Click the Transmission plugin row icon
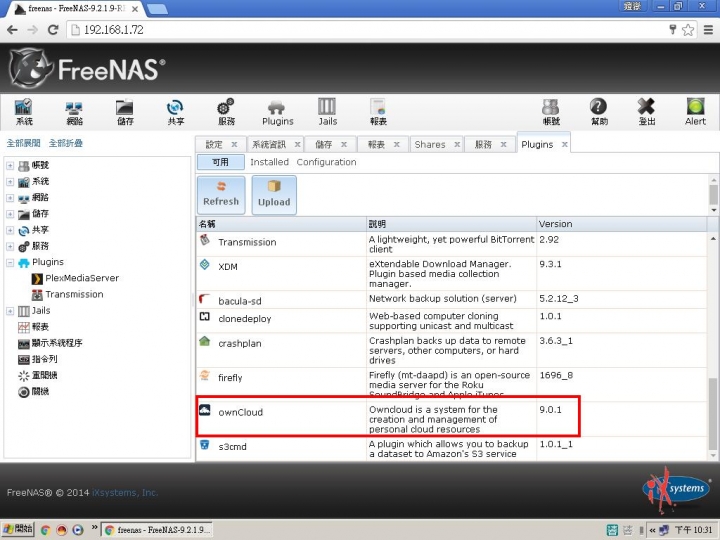The width and height of the screenshot is (720, 540). point(205,239)
